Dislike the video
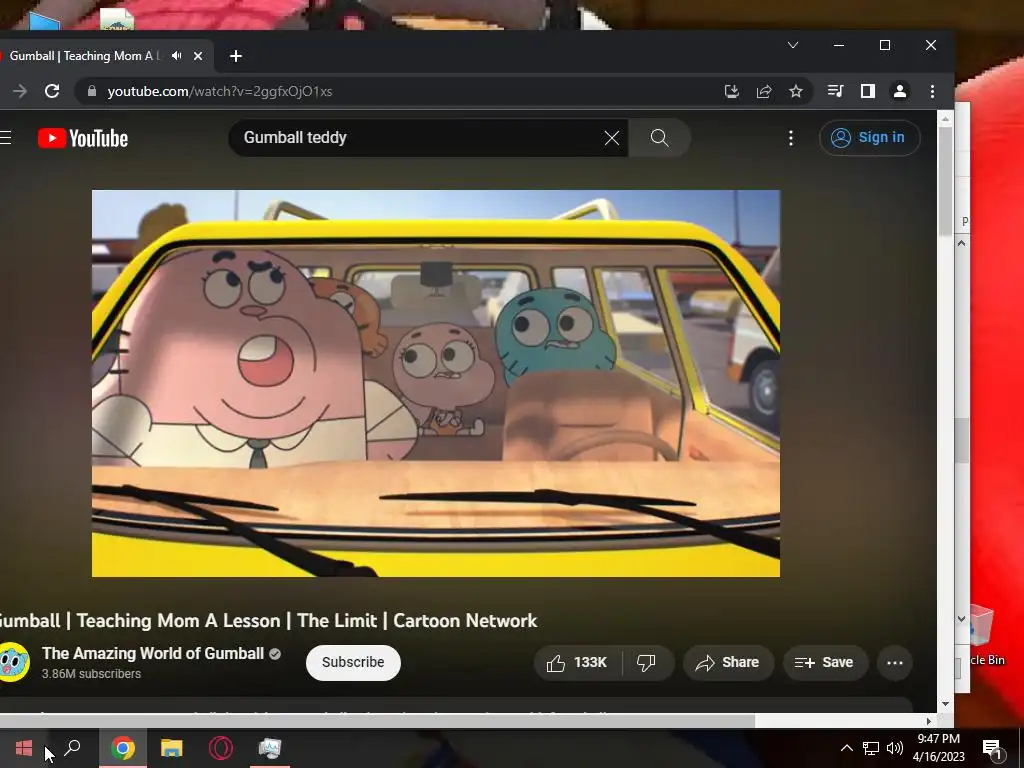The width and height of the screenshot is (1024, 768). pos(647,663)
